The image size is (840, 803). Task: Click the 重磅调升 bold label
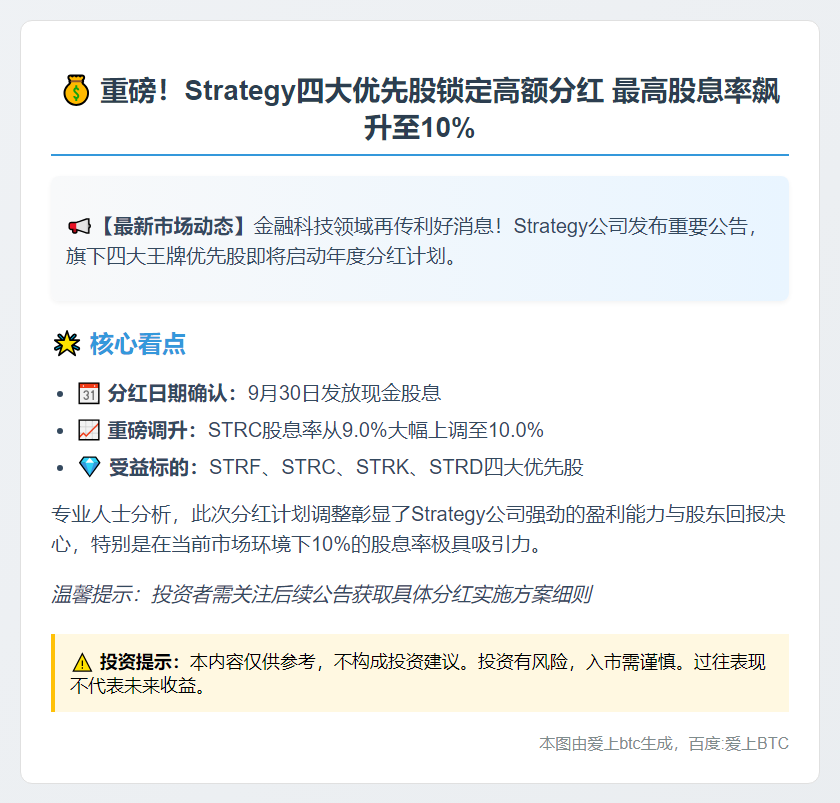coord(153,431)
